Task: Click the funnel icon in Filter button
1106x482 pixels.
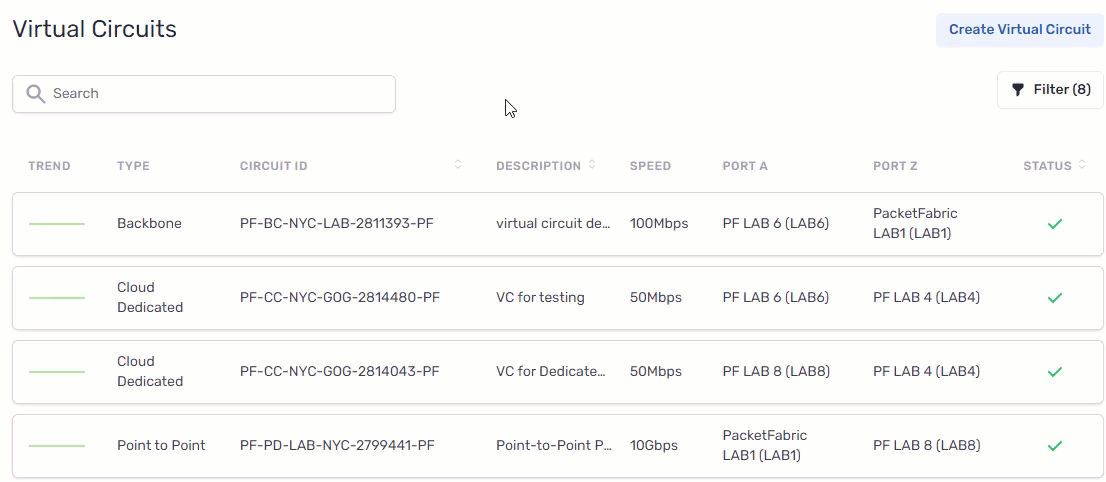Action: [1018, 90]
